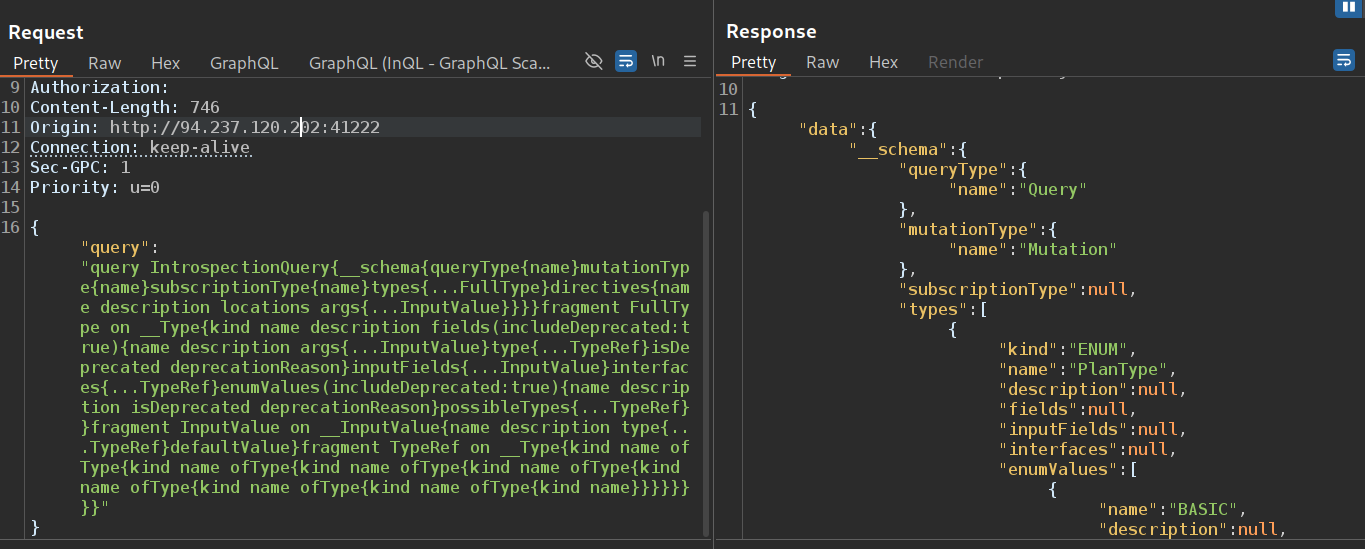Switch Response view to the Raw tab

(822, 62)
